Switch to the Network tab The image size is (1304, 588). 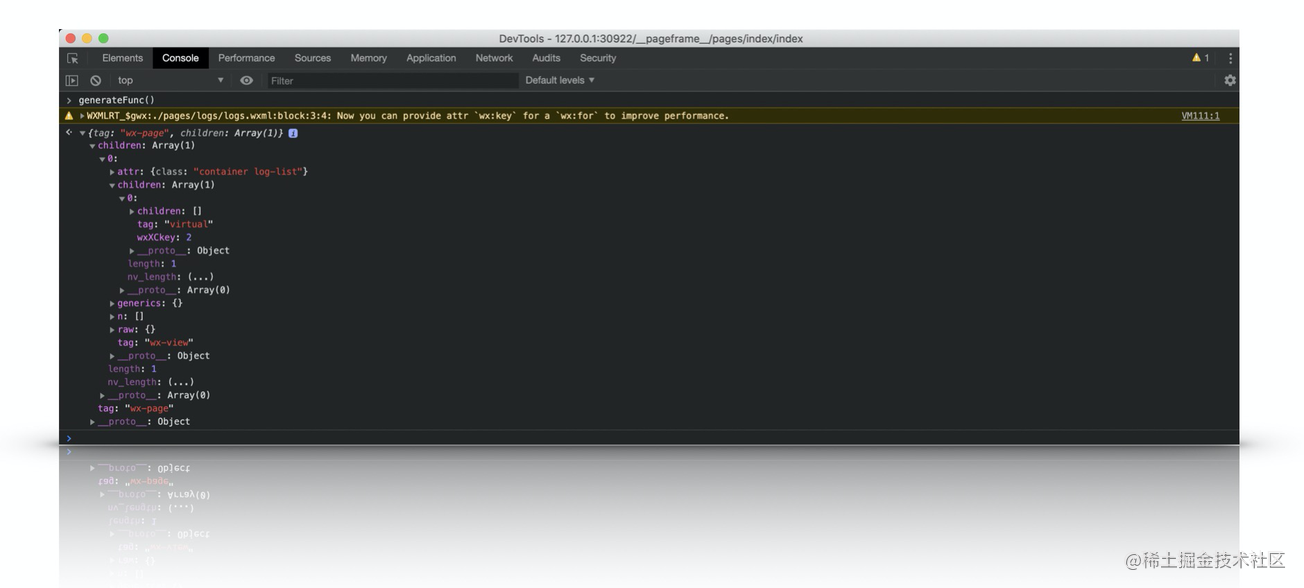coord(494,58)
